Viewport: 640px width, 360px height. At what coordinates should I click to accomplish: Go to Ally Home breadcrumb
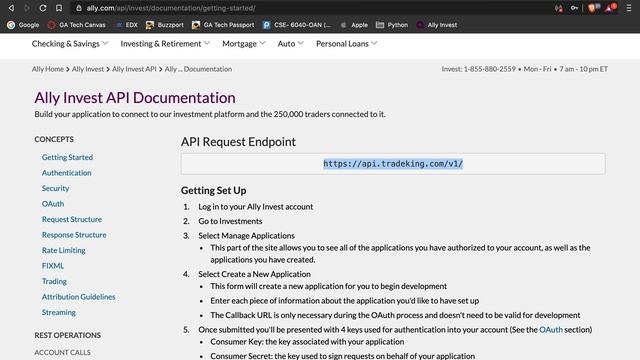(x=48, y=69)
